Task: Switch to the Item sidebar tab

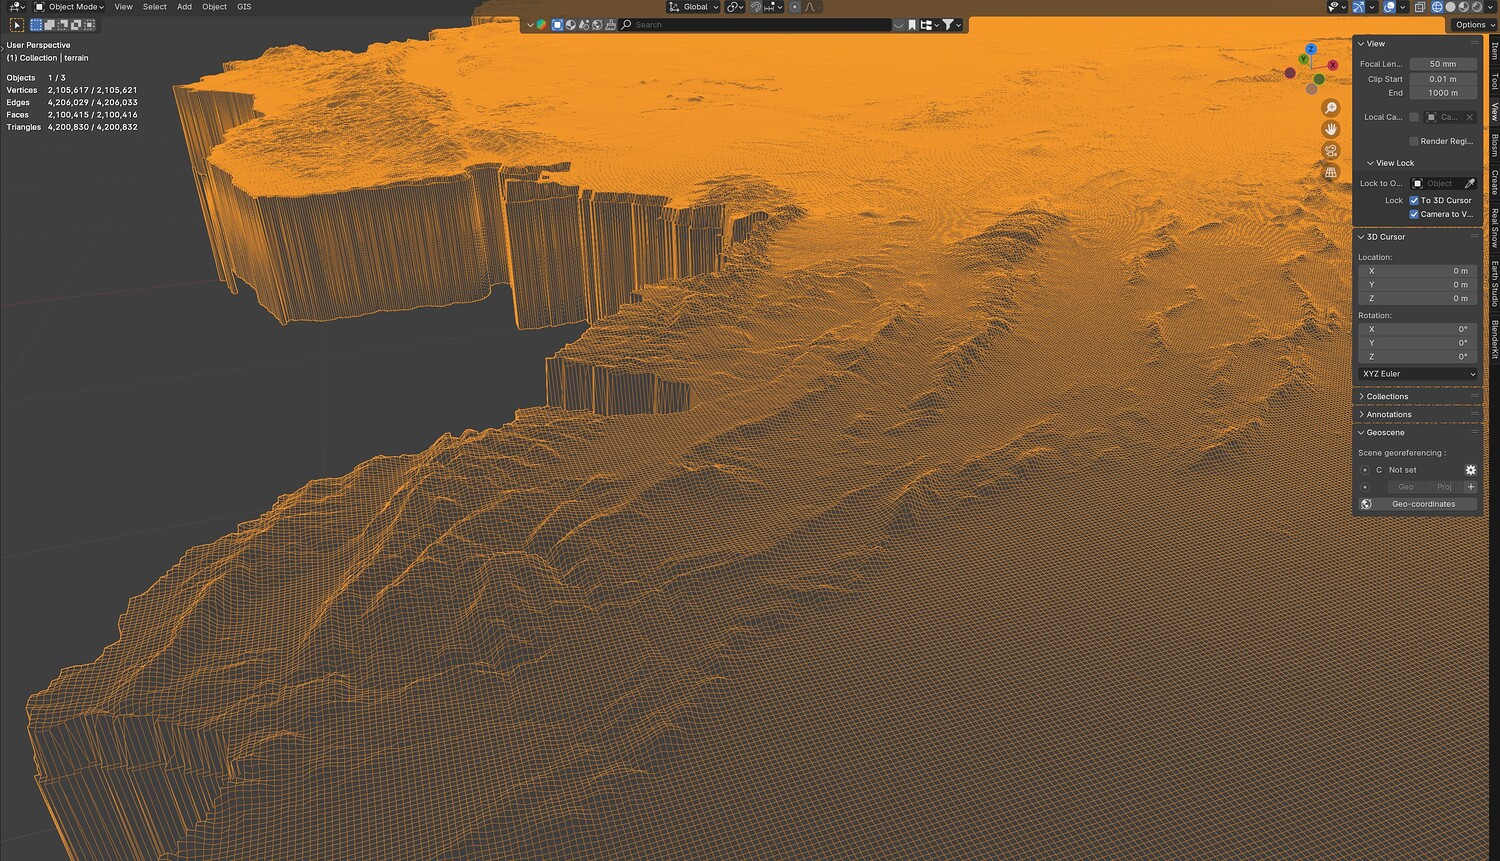Action: coord(1494,50)
